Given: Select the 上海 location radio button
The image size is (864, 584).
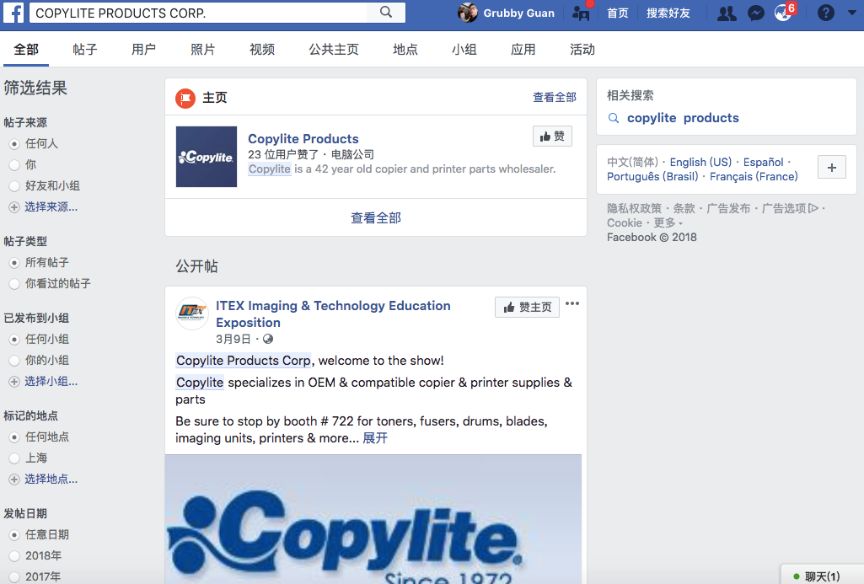Looking at the screenshot, I should pyautogui.click(x=14, y=458).
